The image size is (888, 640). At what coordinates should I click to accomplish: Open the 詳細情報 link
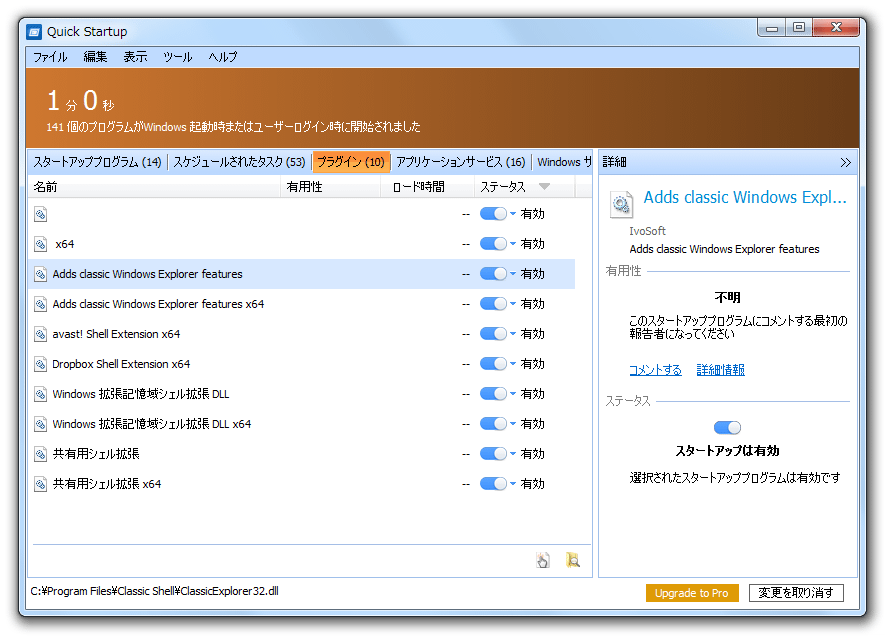[720, 370]
